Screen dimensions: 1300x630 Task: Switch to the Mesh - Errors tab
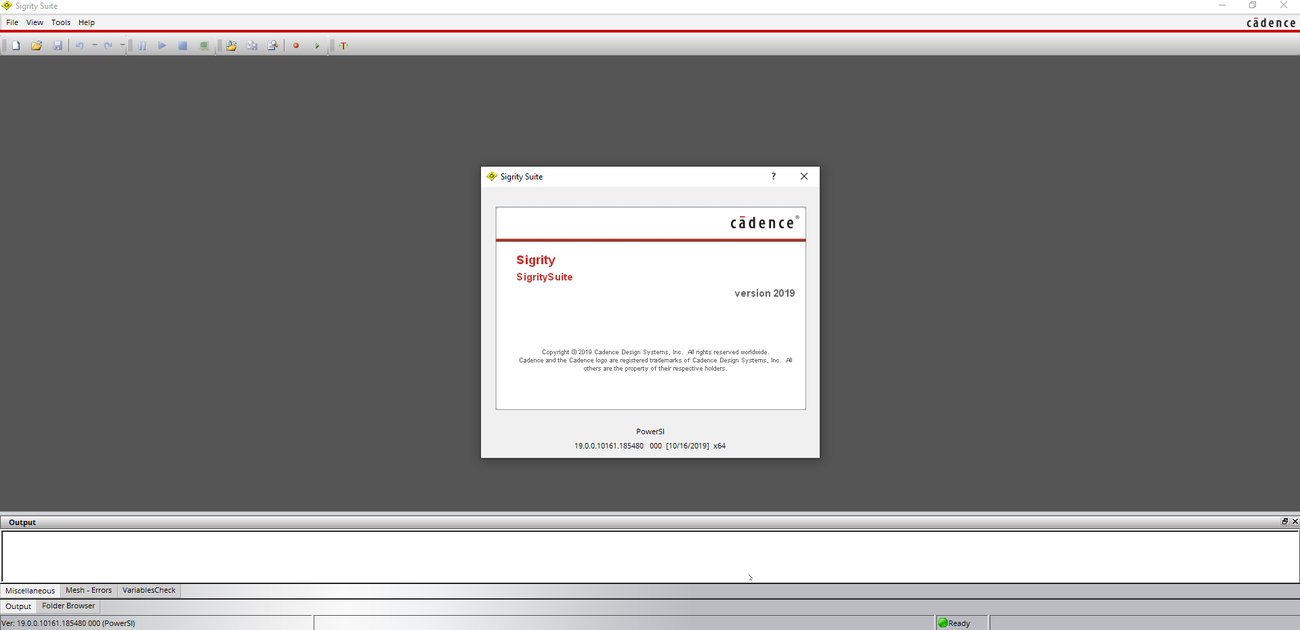89,591
